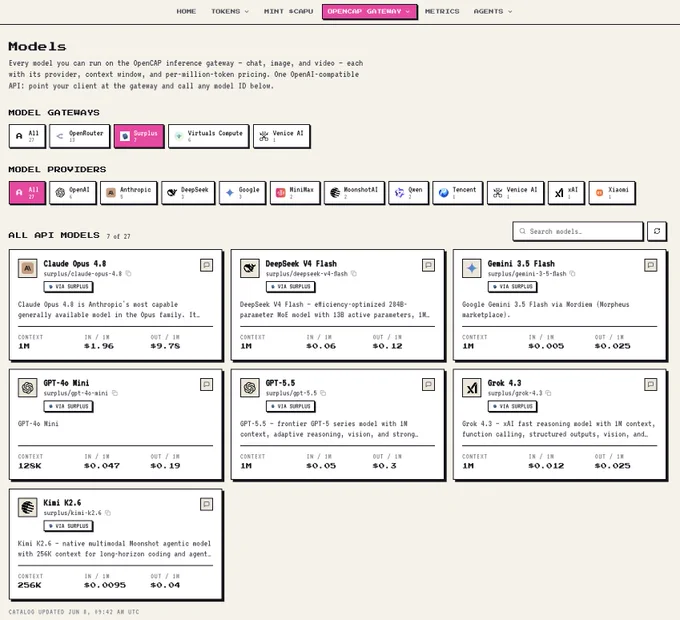680x620 pixels.
Task: Click the GPT-5.5 OpenAI logo
Action: (x=250, y=388)
